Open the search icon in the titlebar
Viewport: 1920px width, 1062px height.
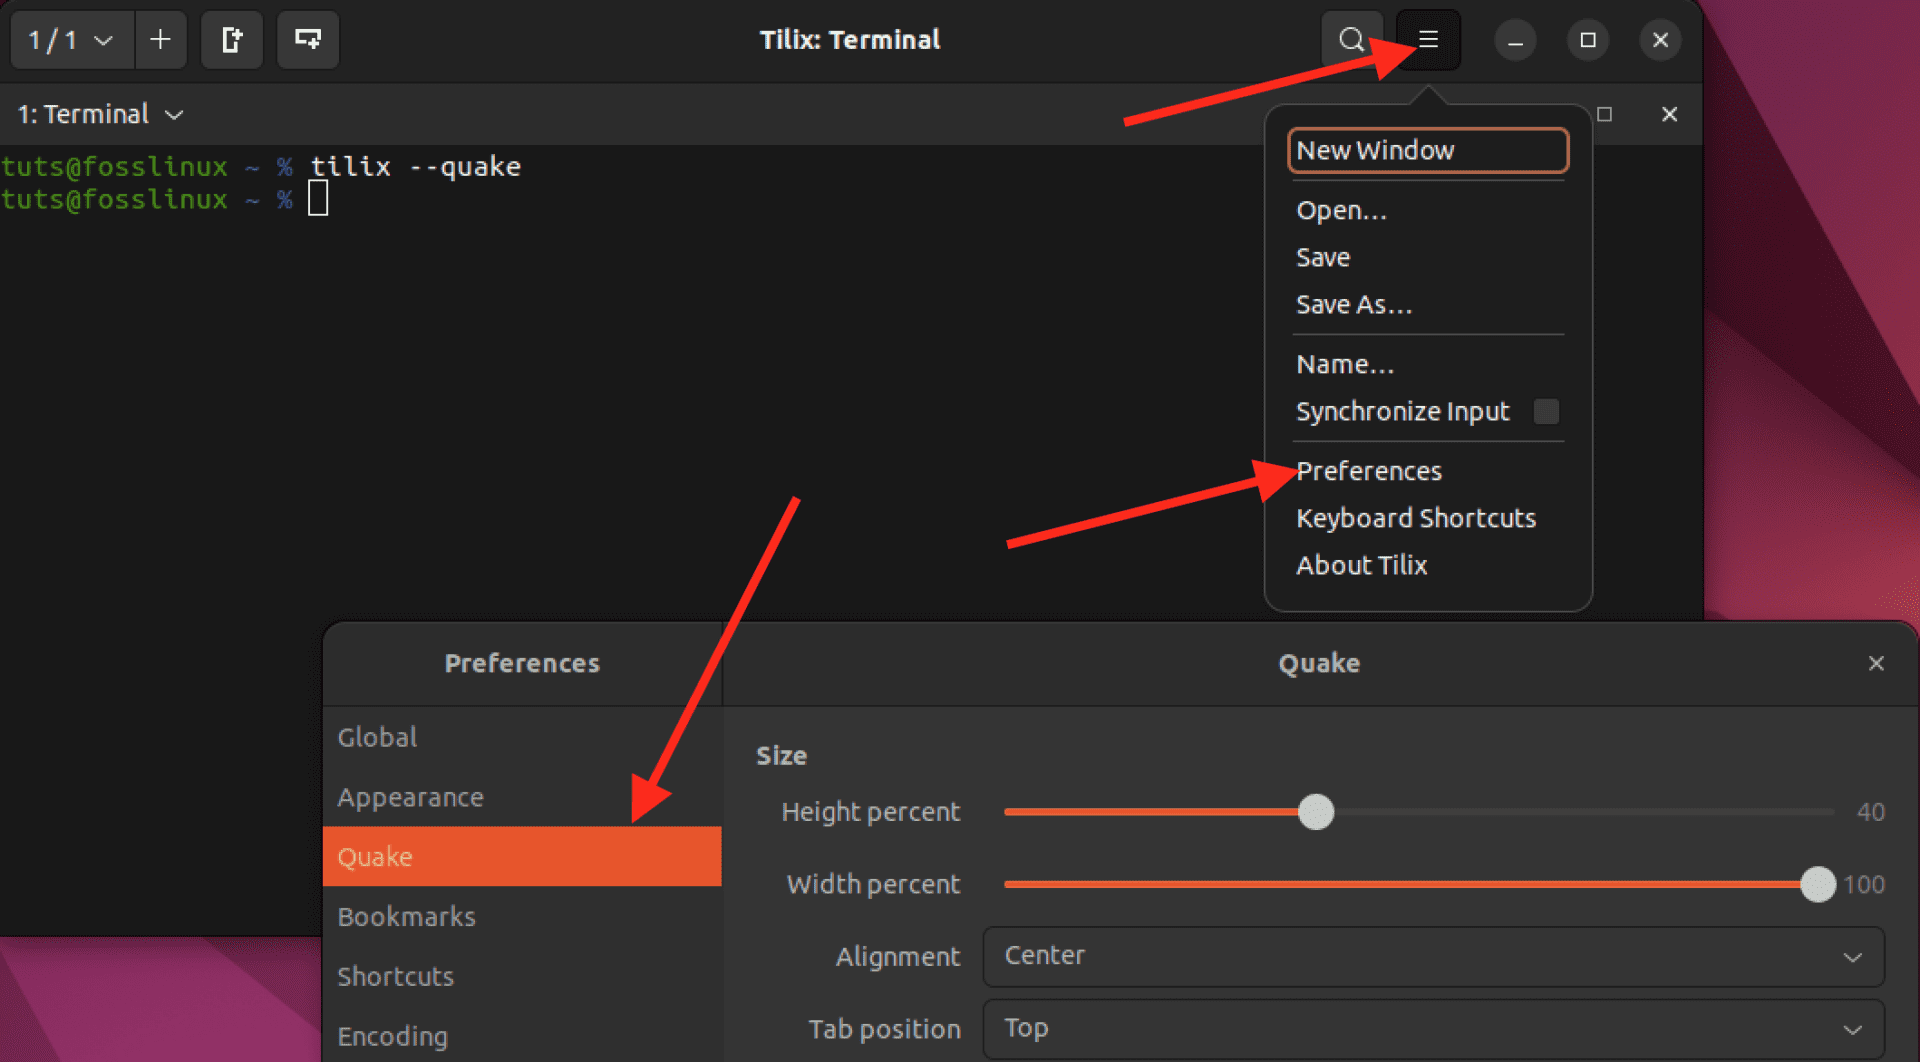pyautogui.click(x=1351, y=40)
